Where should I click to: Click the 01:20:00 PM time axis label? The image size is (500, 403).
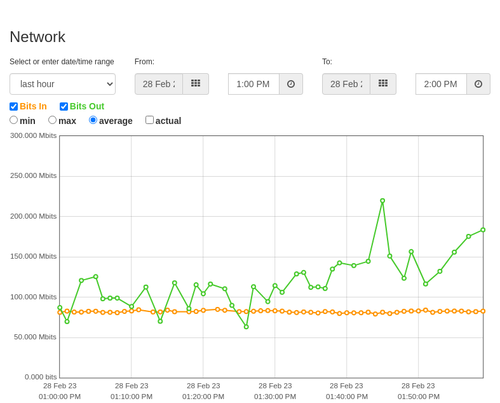pyautogui.click(x=203, y=397)
